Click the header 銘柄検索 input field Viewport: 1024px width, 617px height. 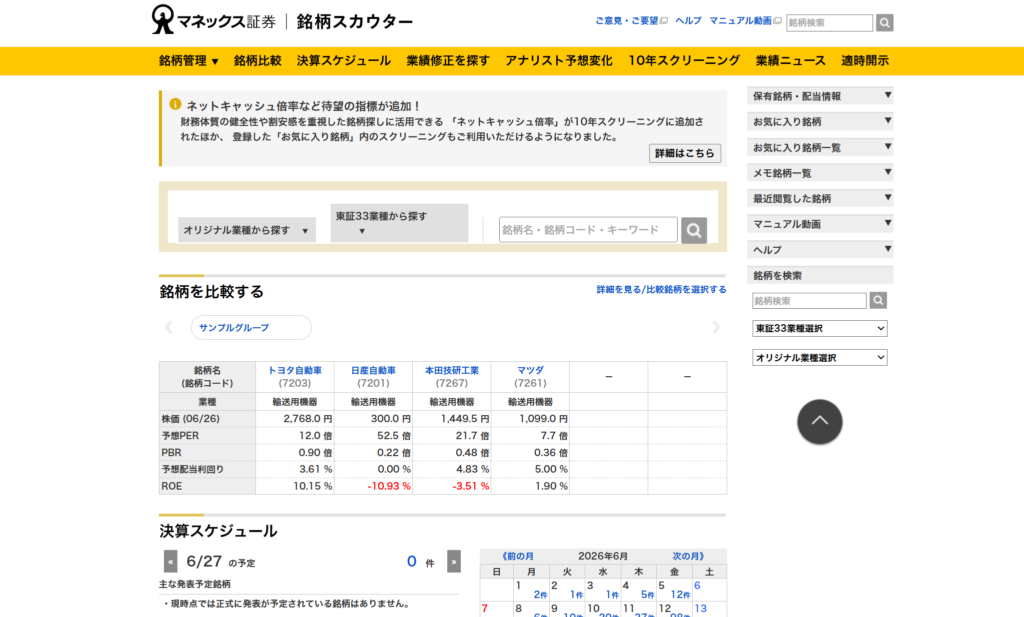(829, 23)
